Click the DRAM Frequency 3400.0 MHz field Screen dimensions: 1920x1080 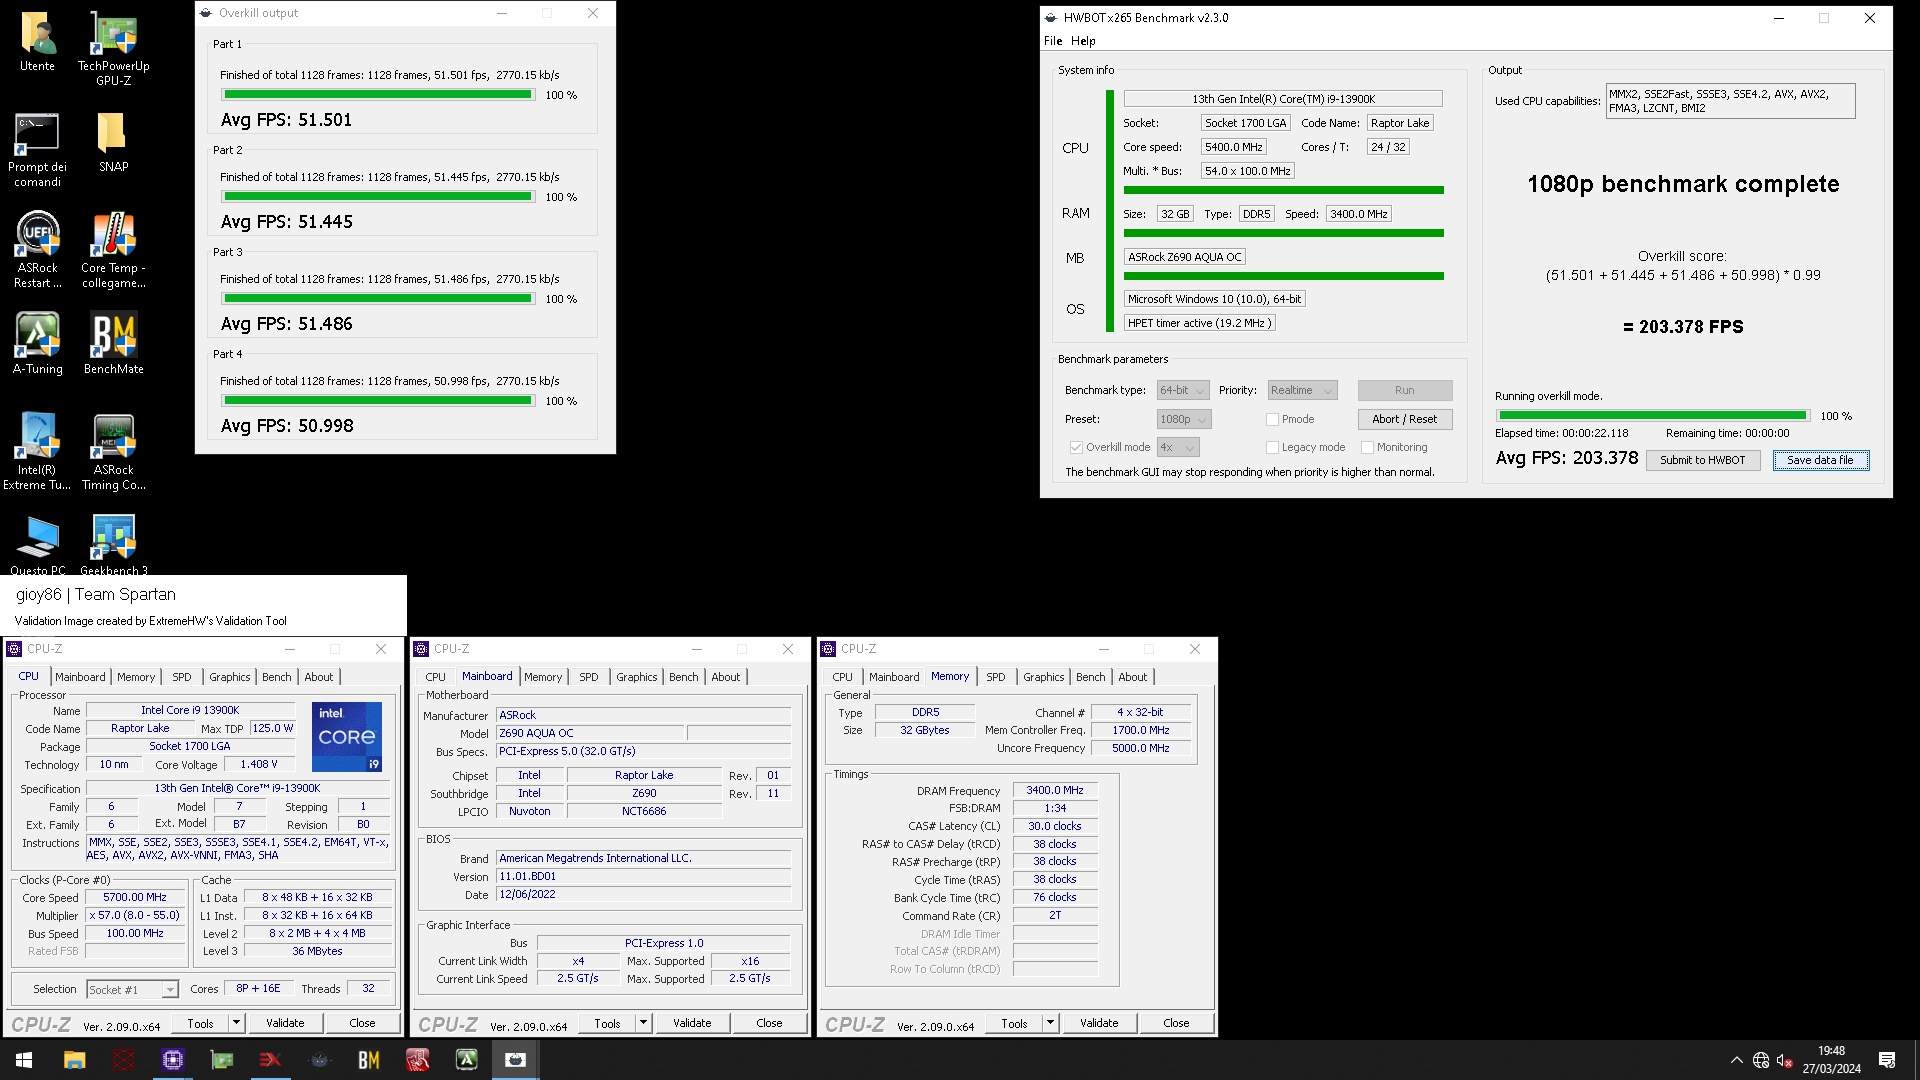[1055, 790]
